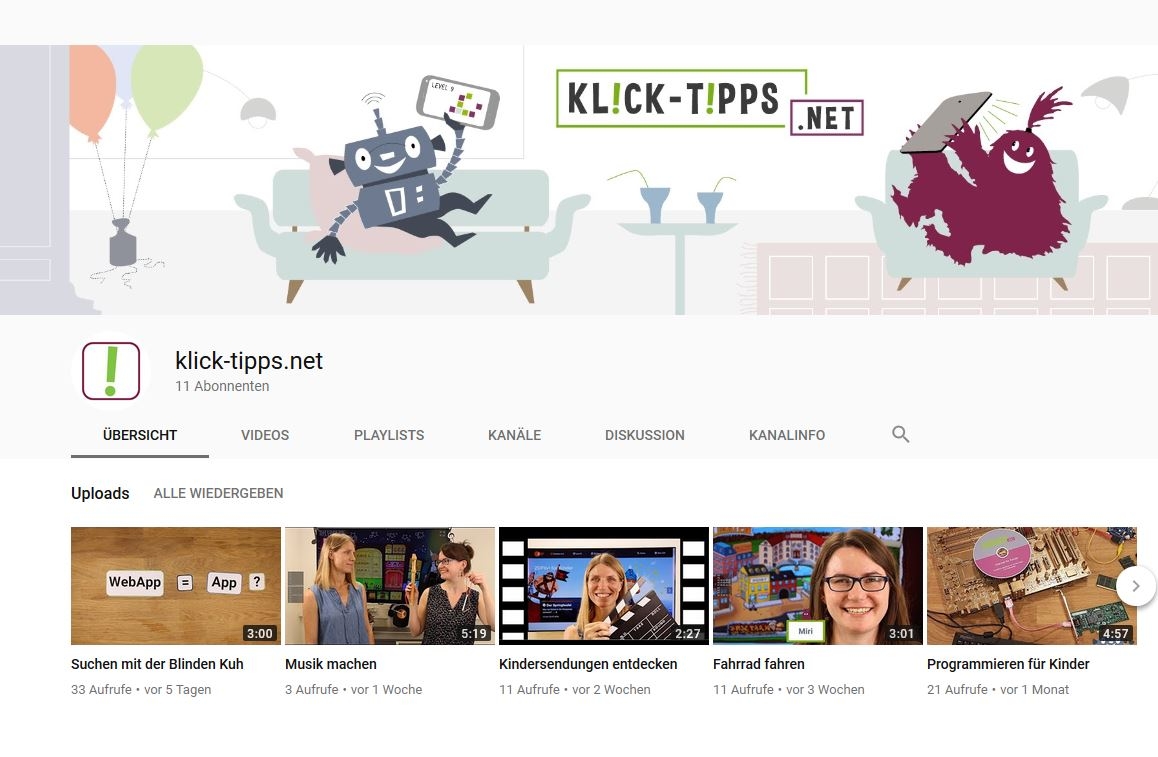1158x757 pixels.
Task: Open the Musik machen video thumbnail
Action: (390, 586)
